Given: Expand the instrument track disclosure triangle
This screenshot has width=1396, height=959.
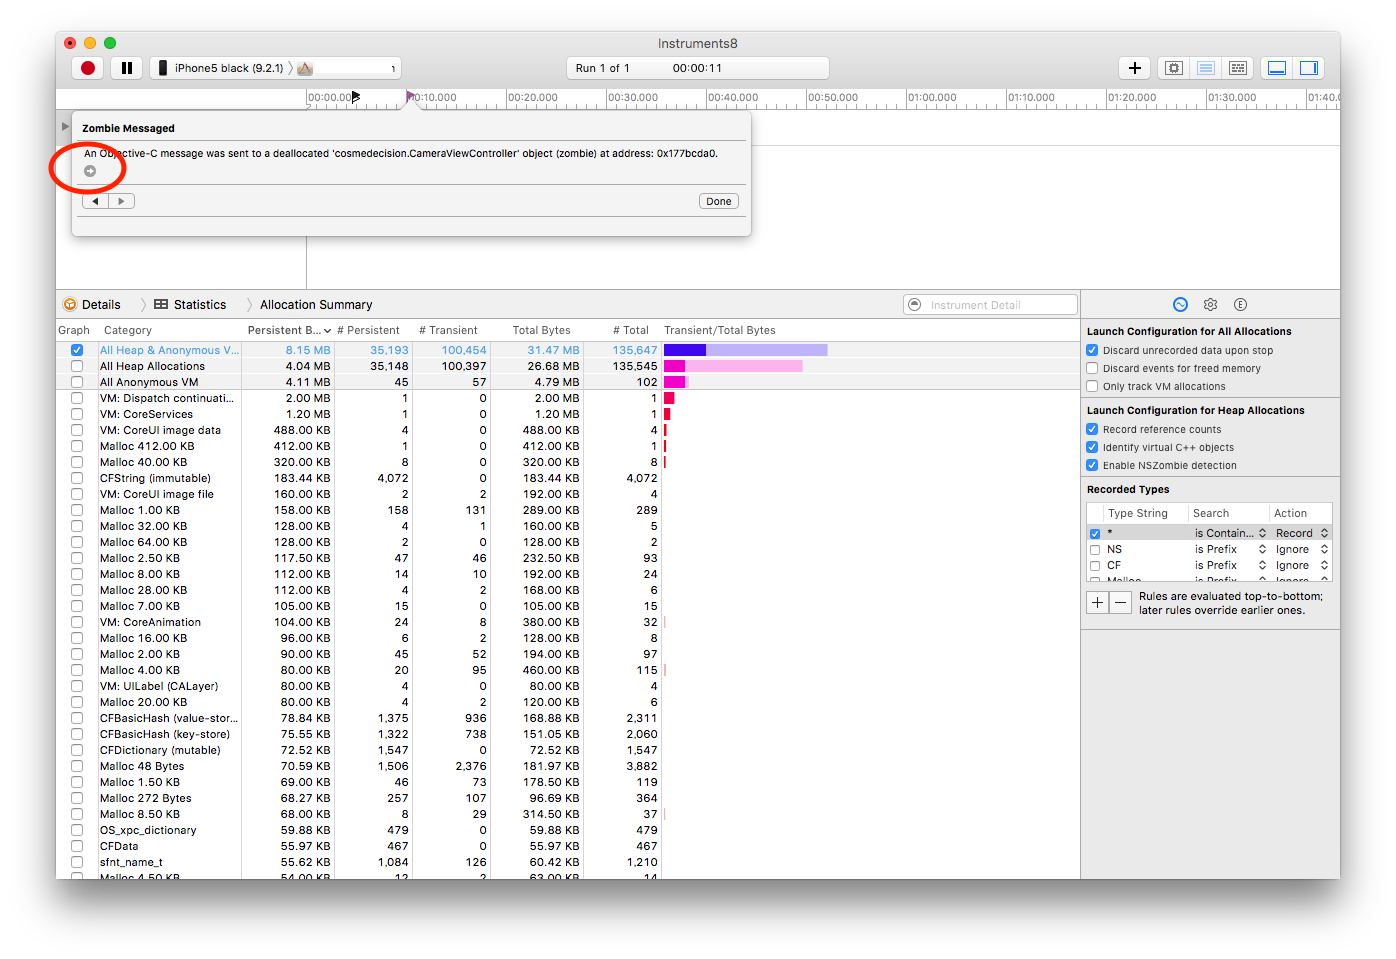Looking at the screenshot, I should click(65, 127).
